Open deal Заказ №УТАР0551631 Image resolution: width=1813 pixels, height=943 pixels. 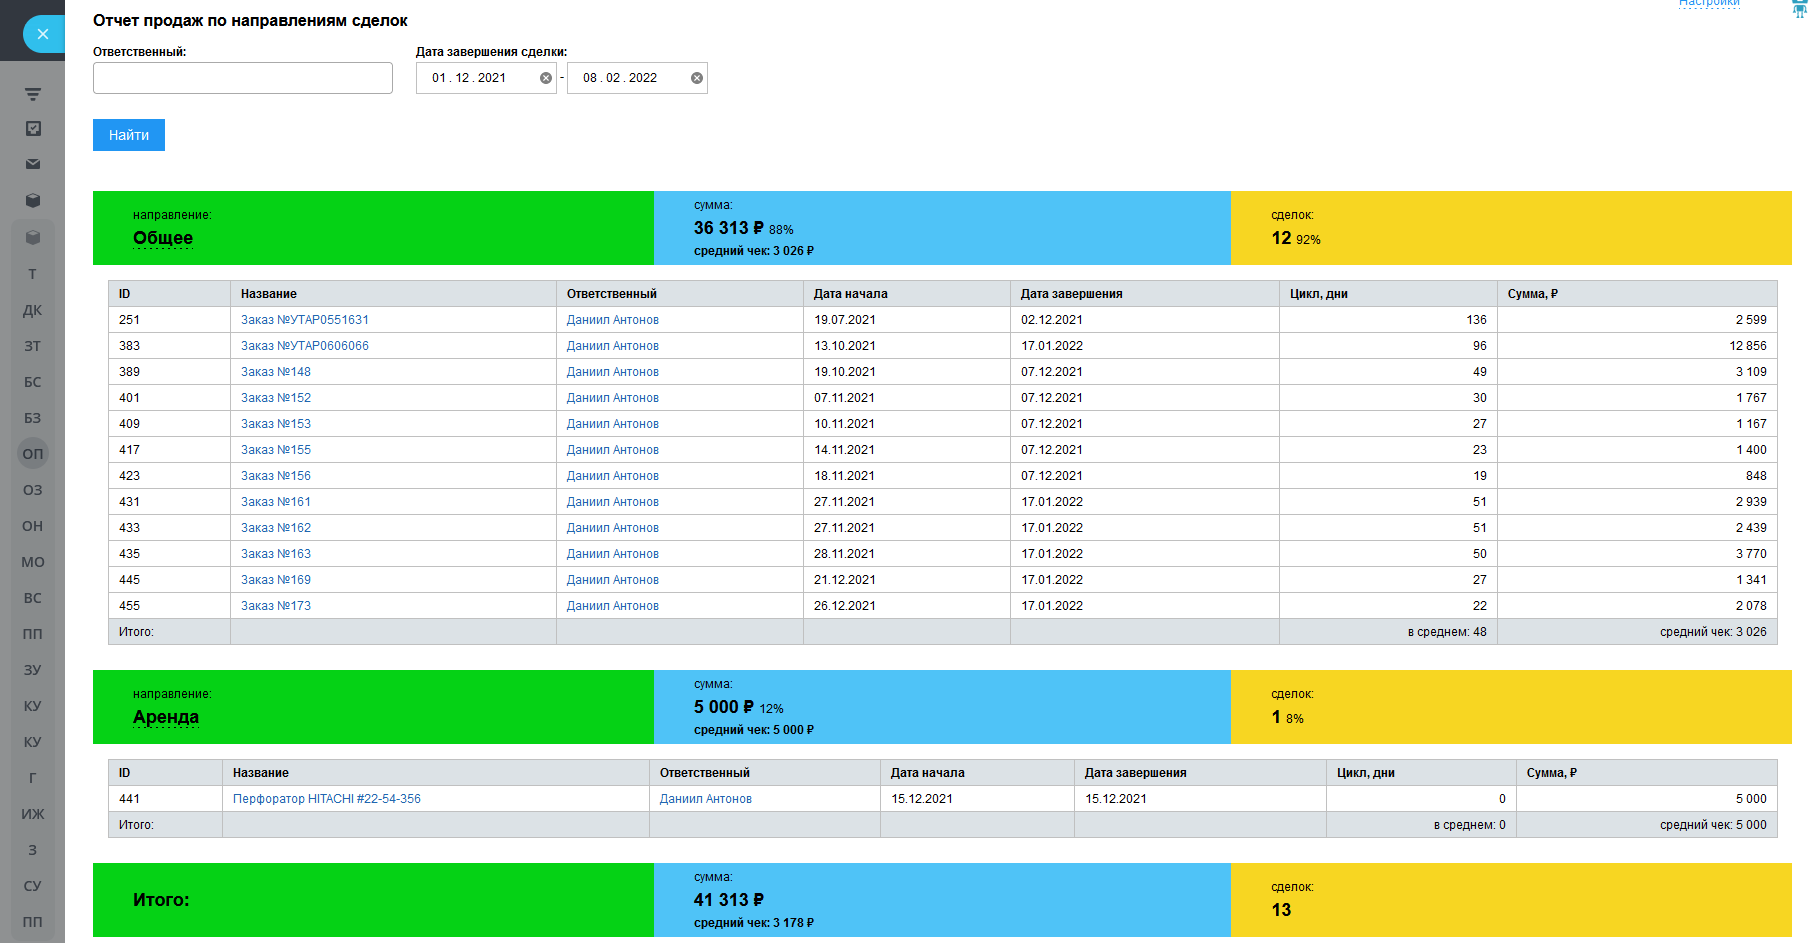(x=304, y=320)
